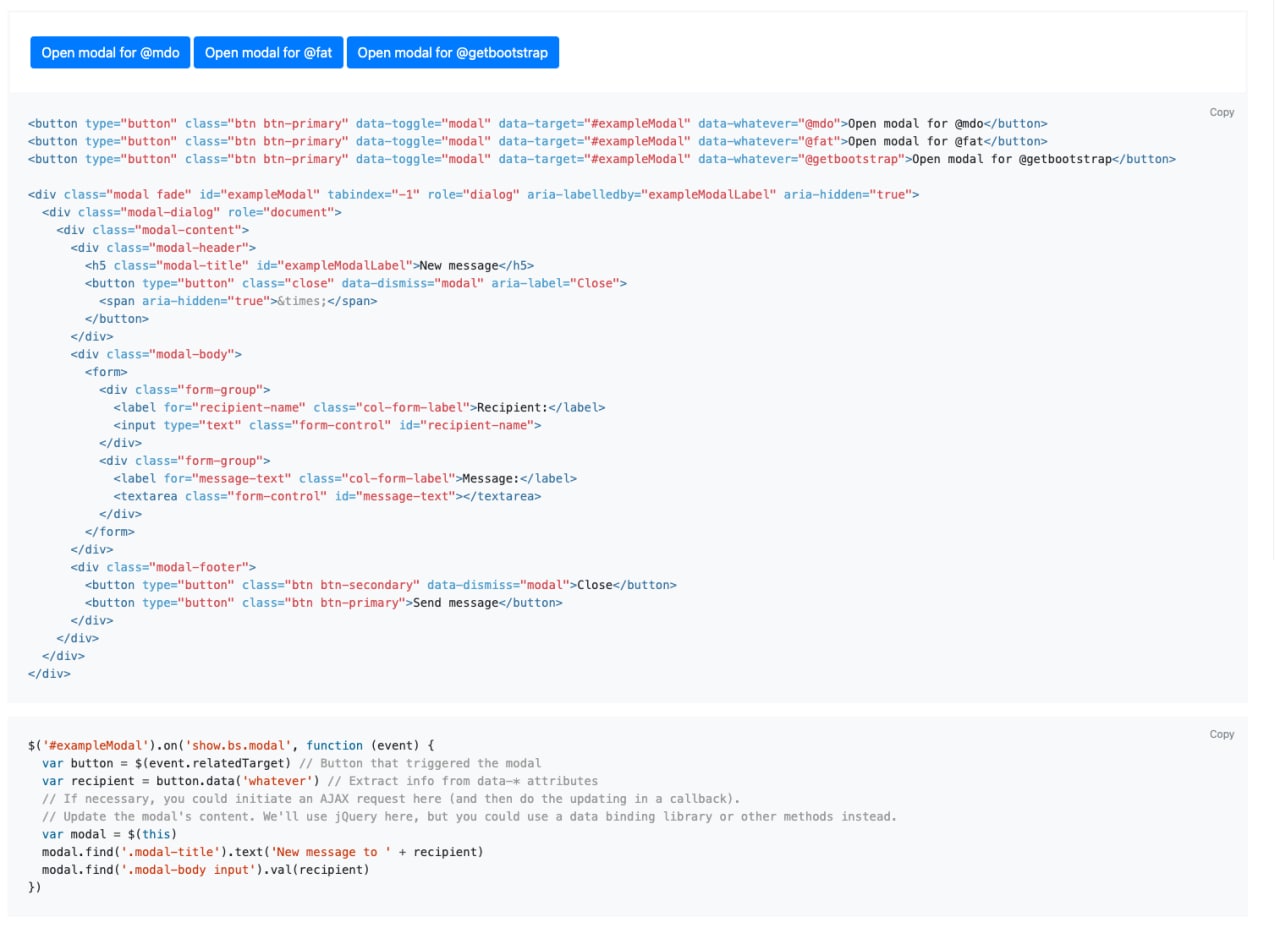Click the 'Recipient:' label code line
This screenshot has height=933, width=1280.
point(359,407)
